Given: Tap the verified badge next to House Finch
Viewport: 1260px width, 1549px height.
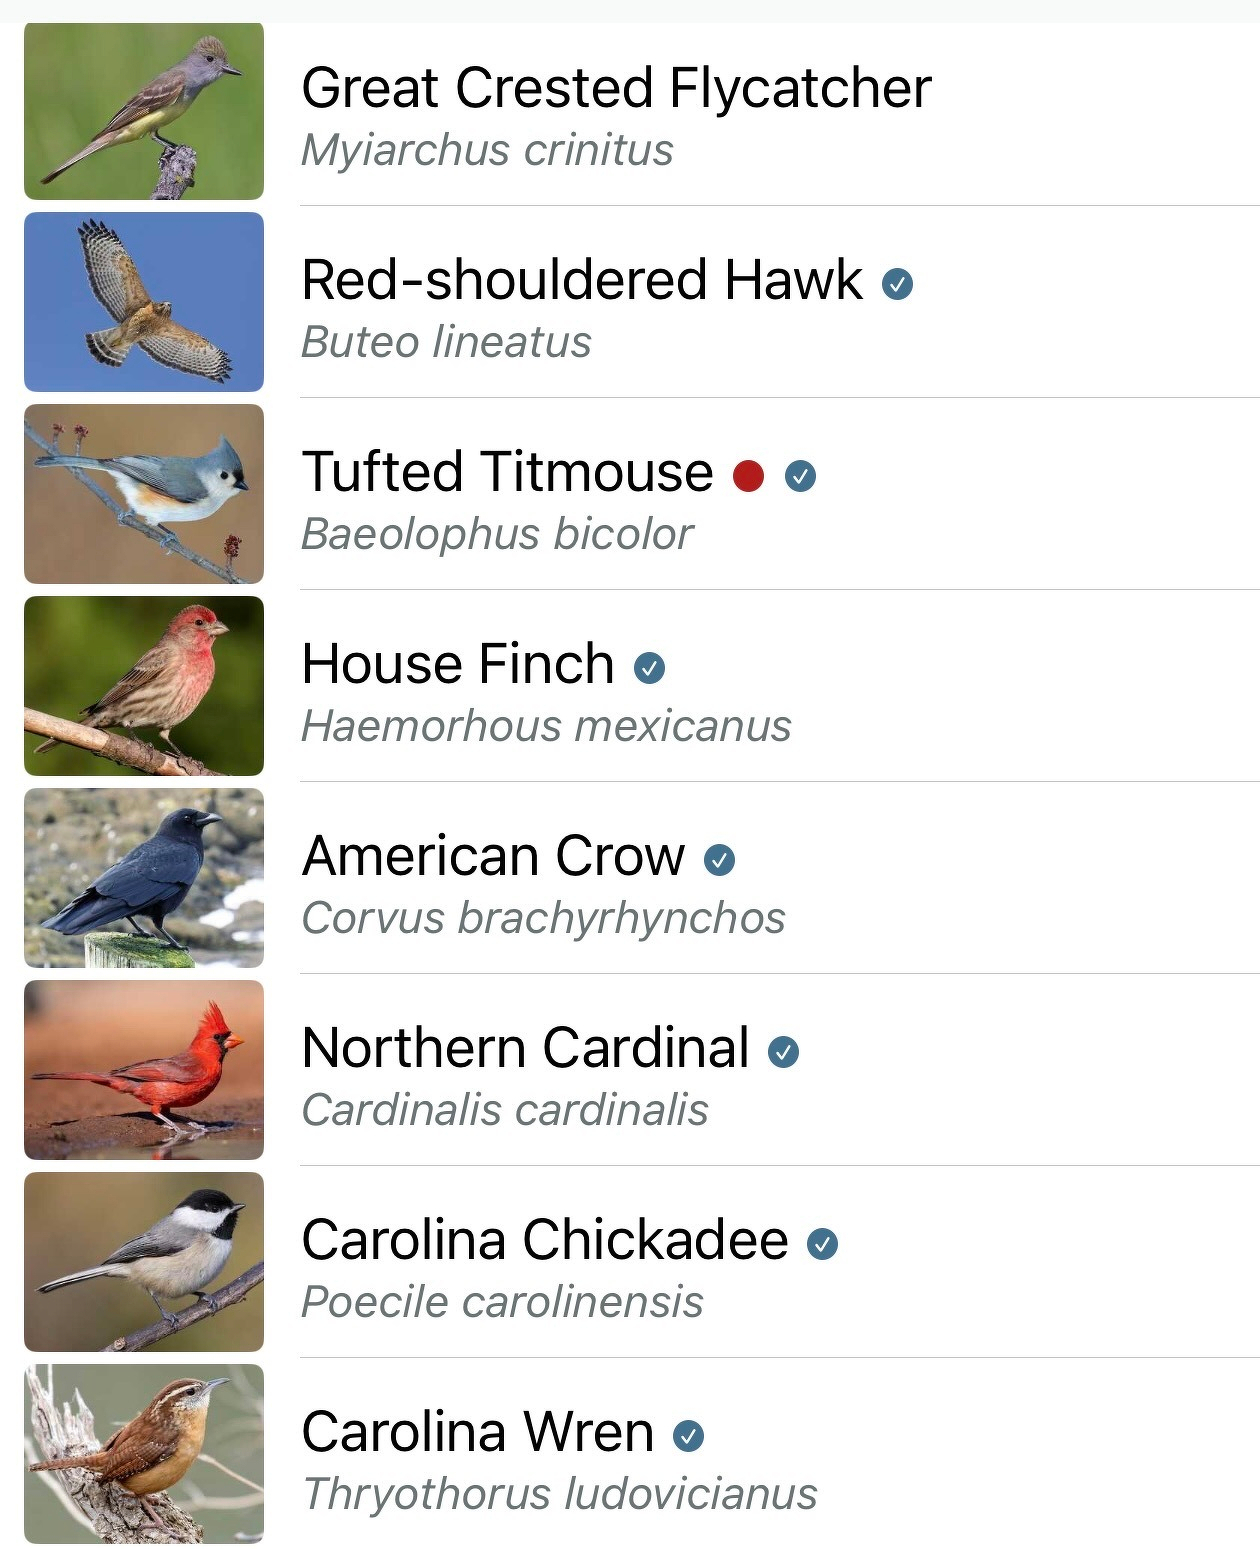Looking at the screenshot, I should pos(650,668).
